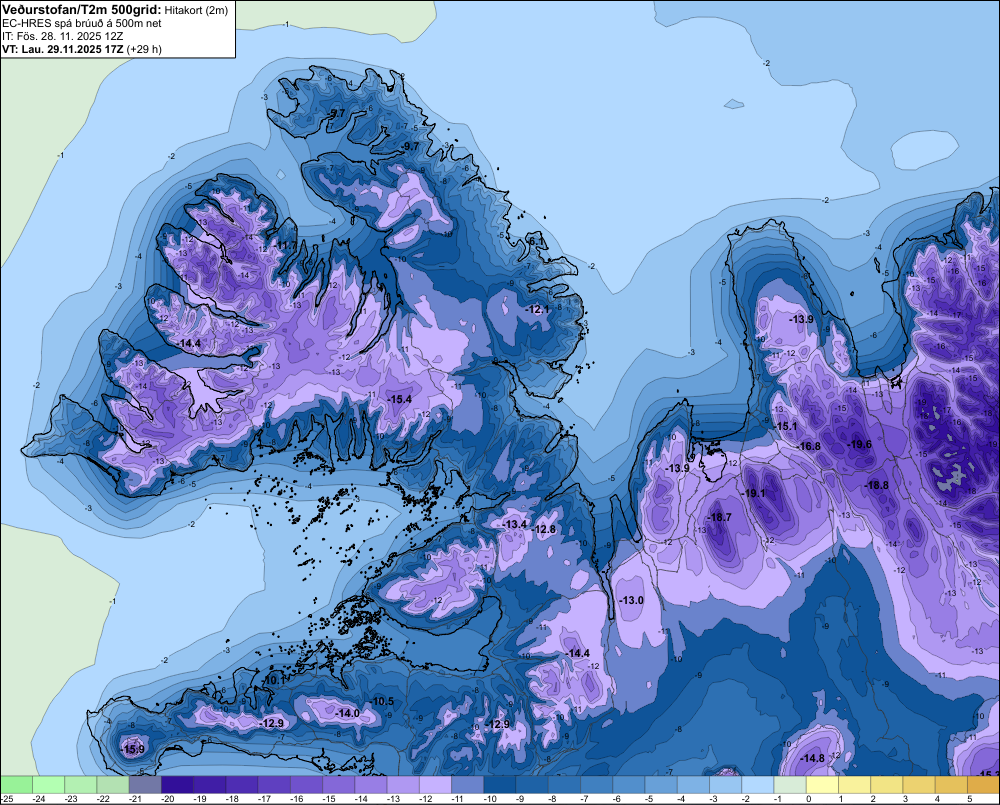Click the map title 'Veðurstofan/T2m 500grid: Hitakort (2m)'
The width and height of the screenshot is (1000, 805).
click(115, 10)
